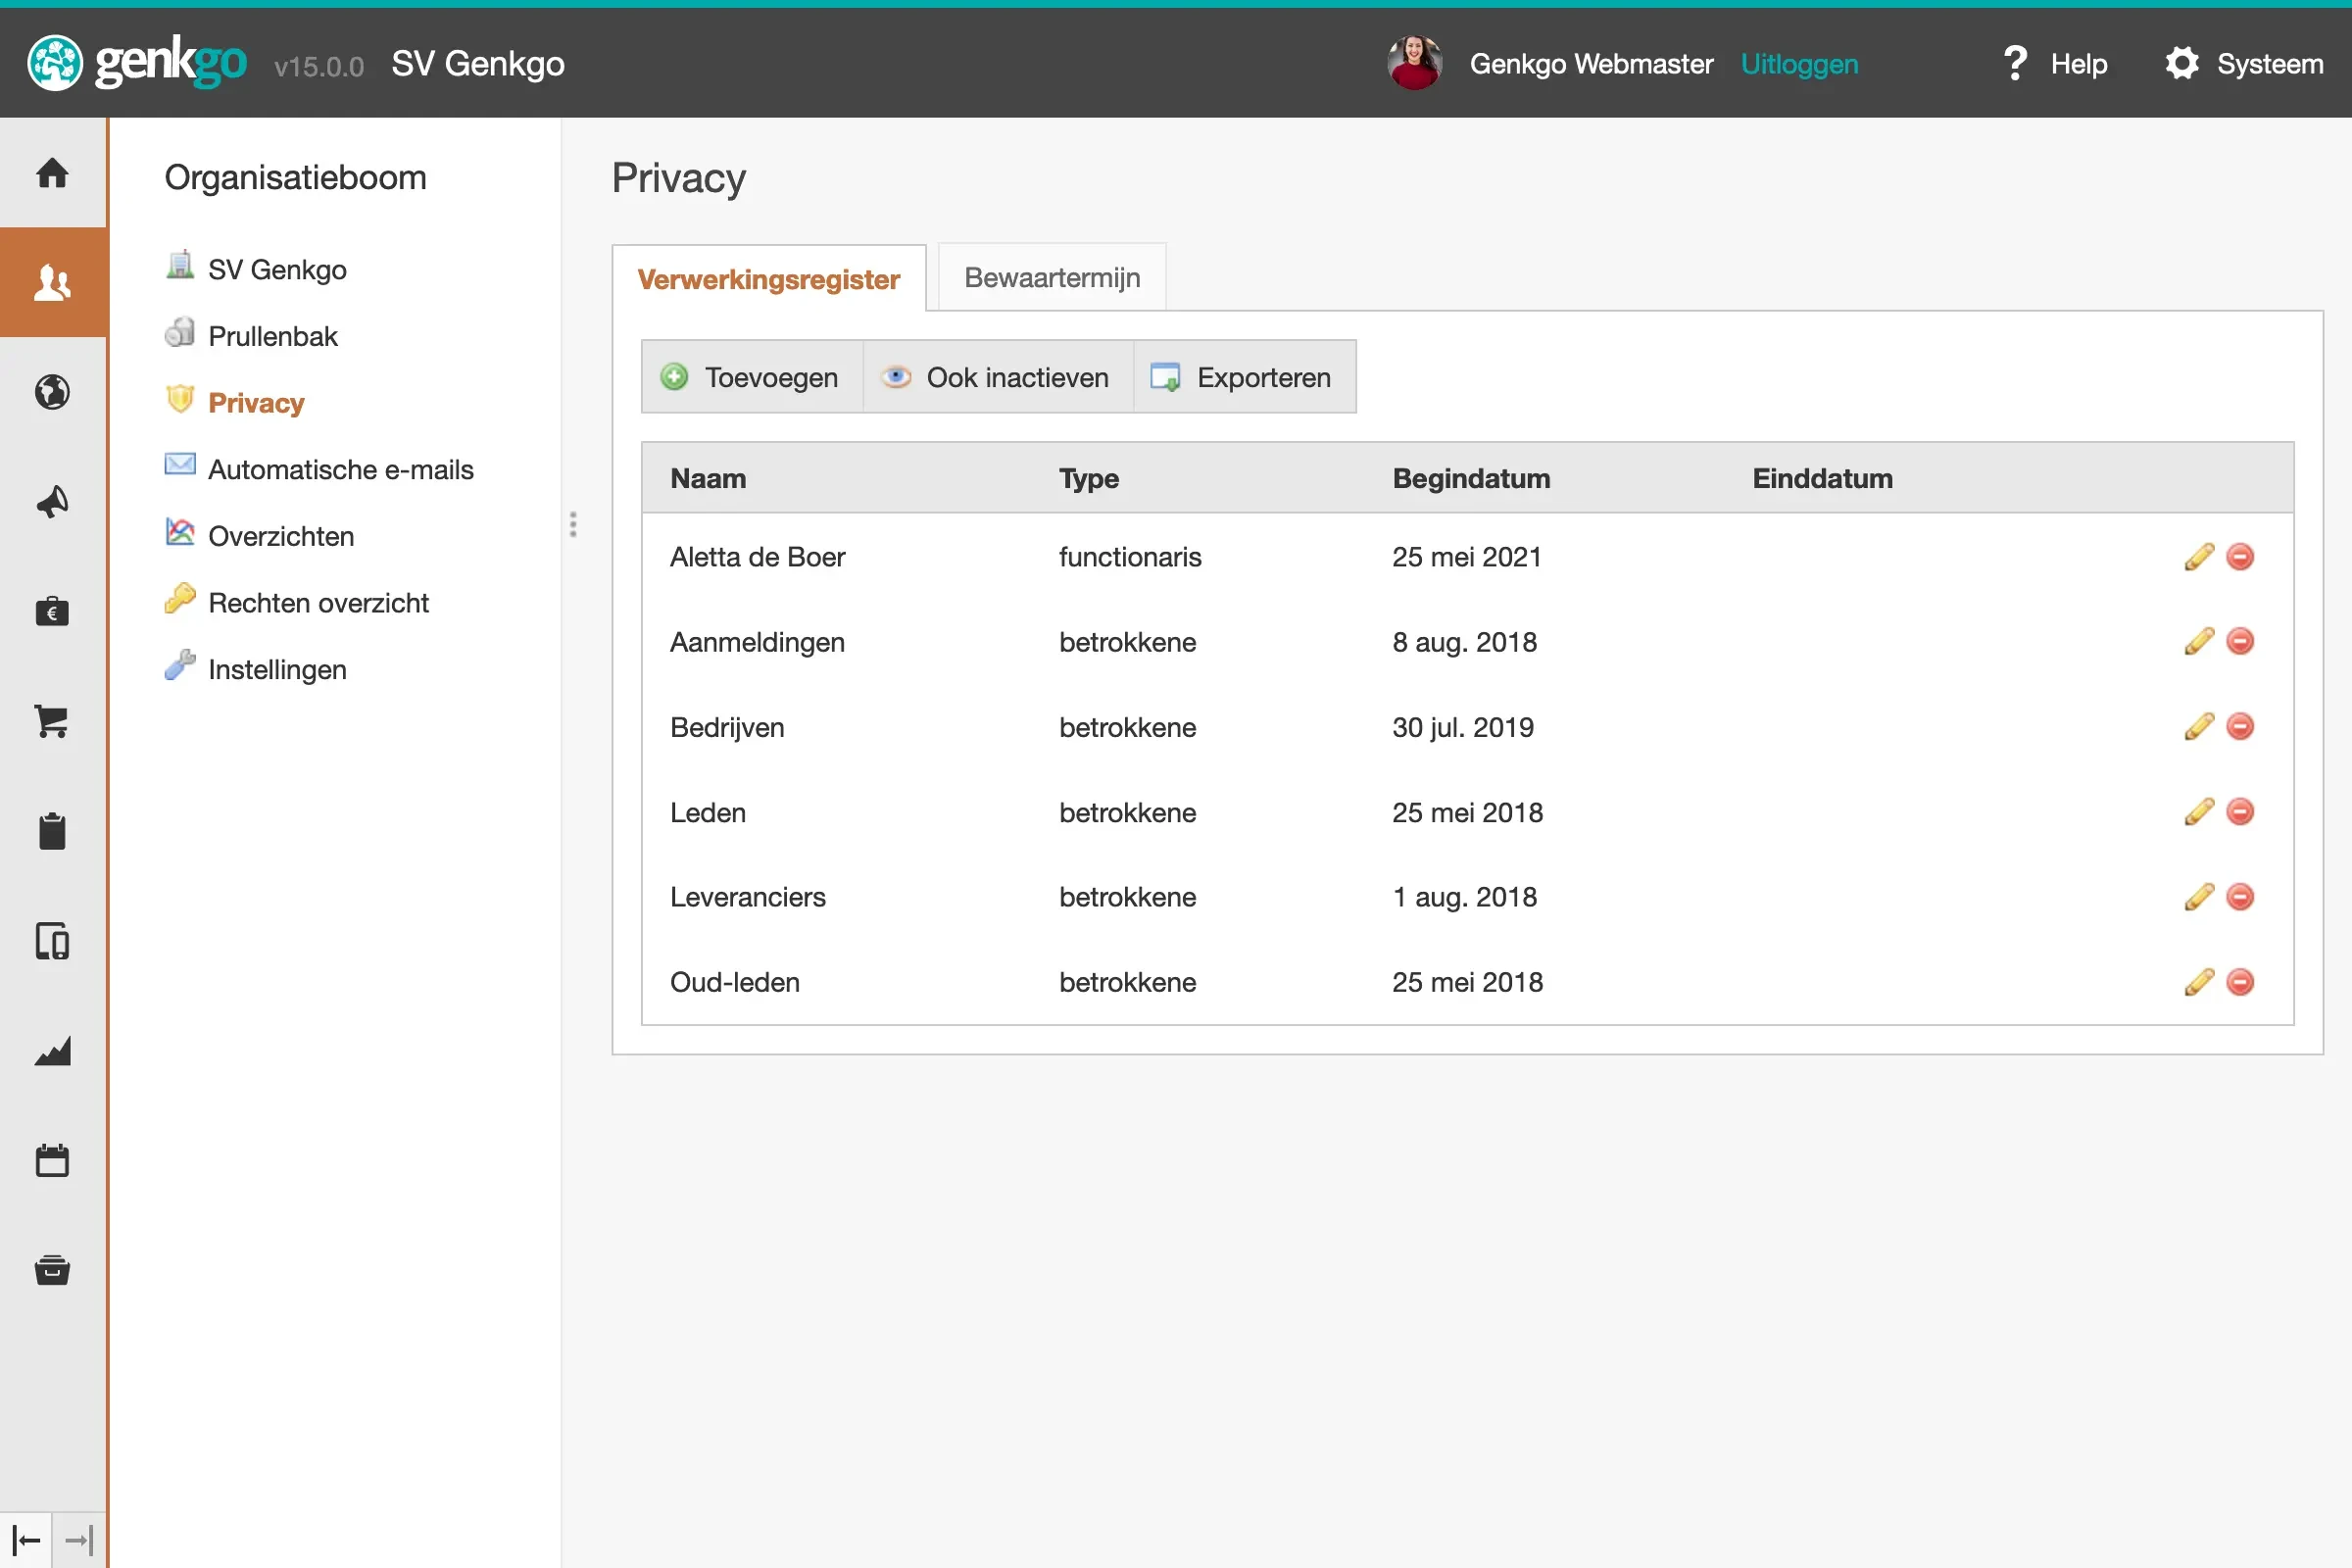The image size is (2352, 1568).
Task: Toggle Ook inactieven visibility
Action: (997, 377)
